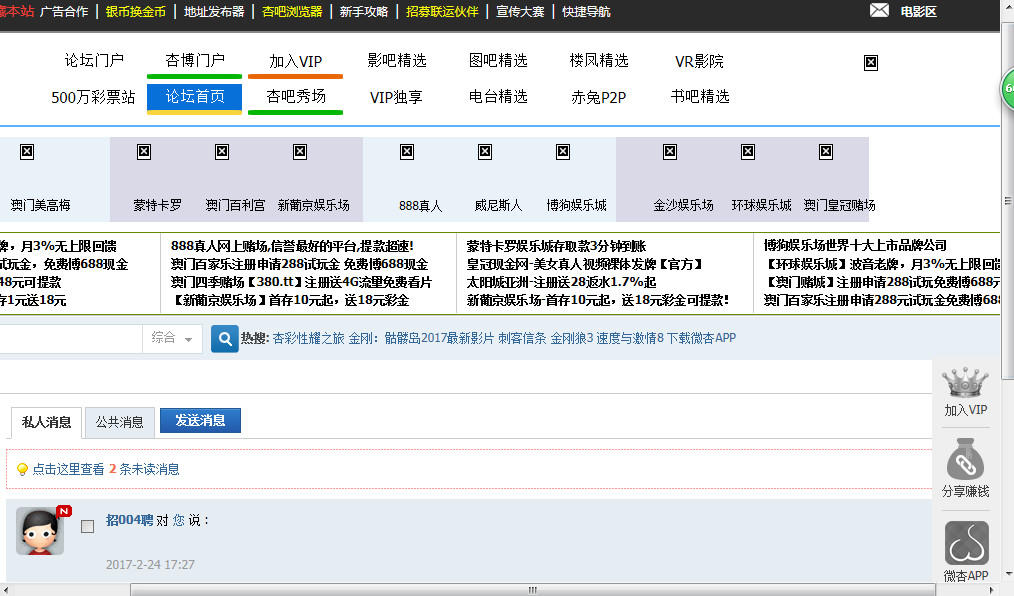Viewport: 1014px width, 596px height.
Task: Open 加入VIP navigation item
Action: [296, 61]
